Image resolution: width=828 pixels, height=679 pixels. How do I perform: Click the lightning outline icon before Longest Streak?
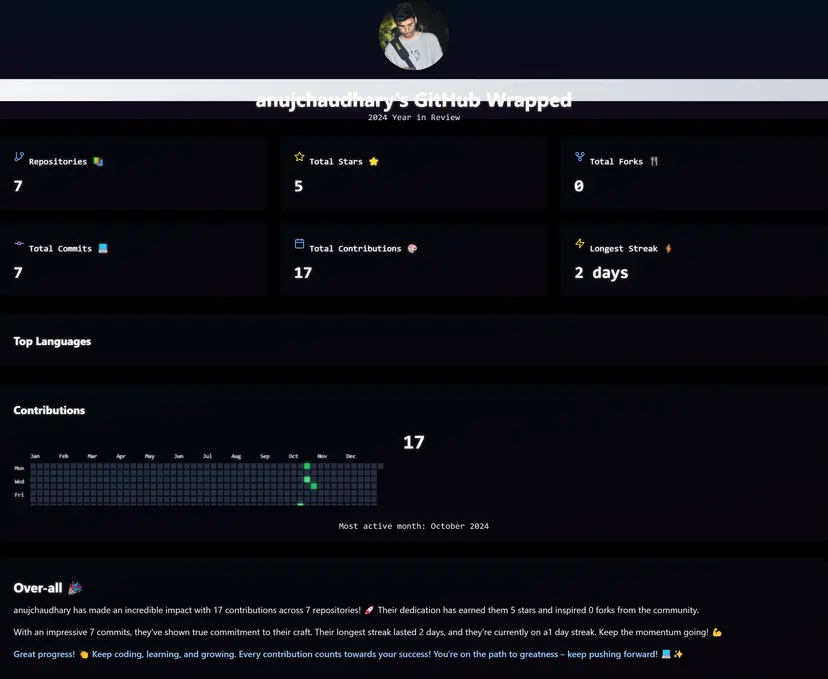[580, 243]
